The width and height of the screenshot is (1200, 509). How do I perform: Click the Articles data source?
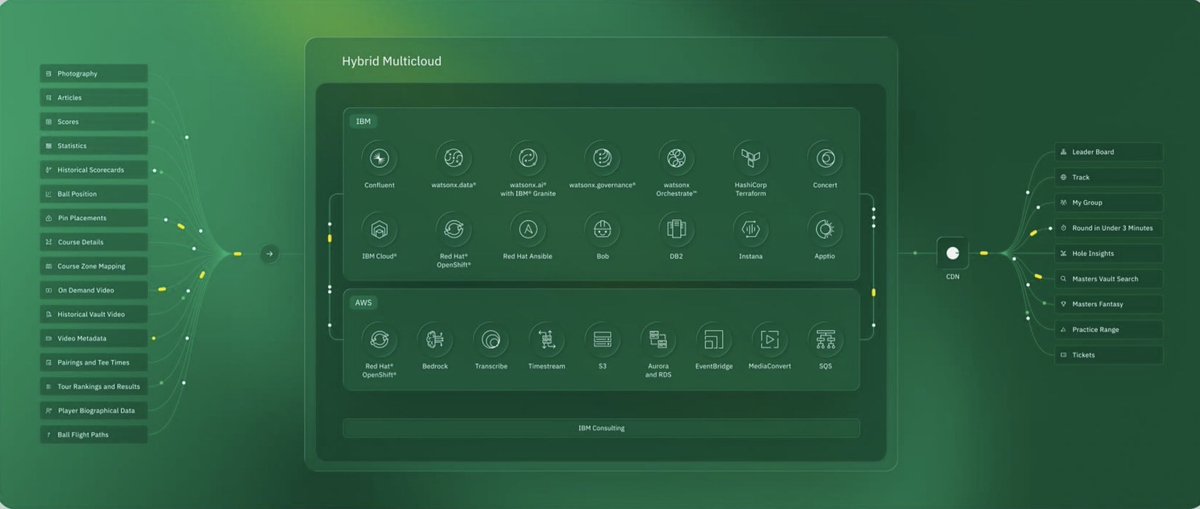click(94, 98)
